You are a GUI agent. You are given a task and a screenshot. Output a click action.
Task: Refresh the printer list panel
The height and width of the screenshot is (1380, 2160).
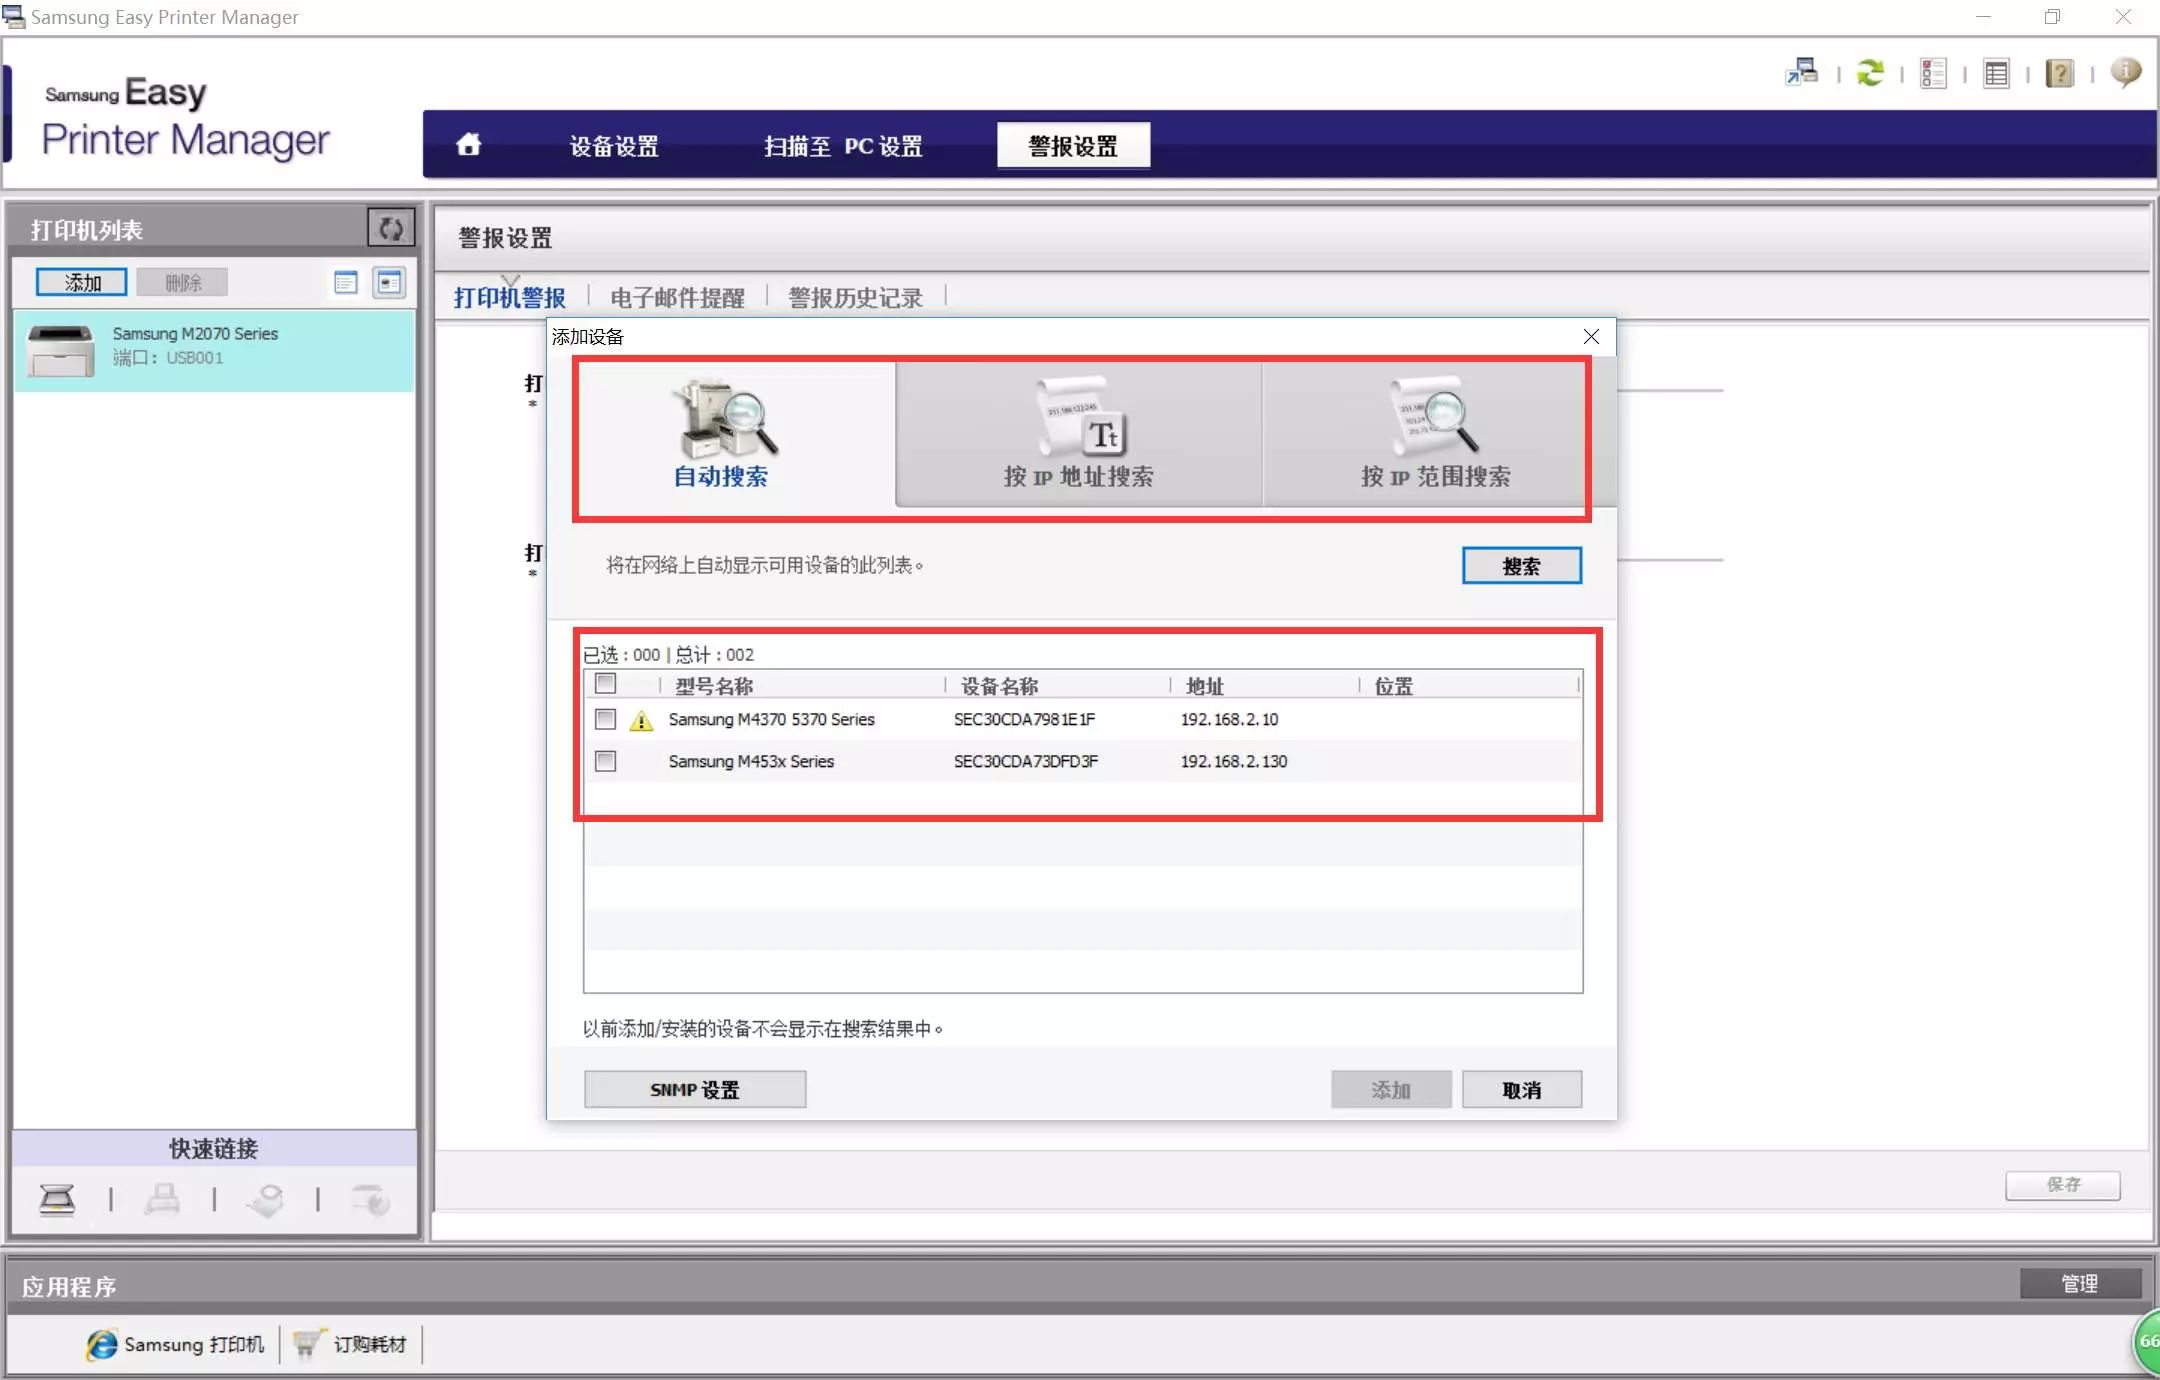[391, 228]
